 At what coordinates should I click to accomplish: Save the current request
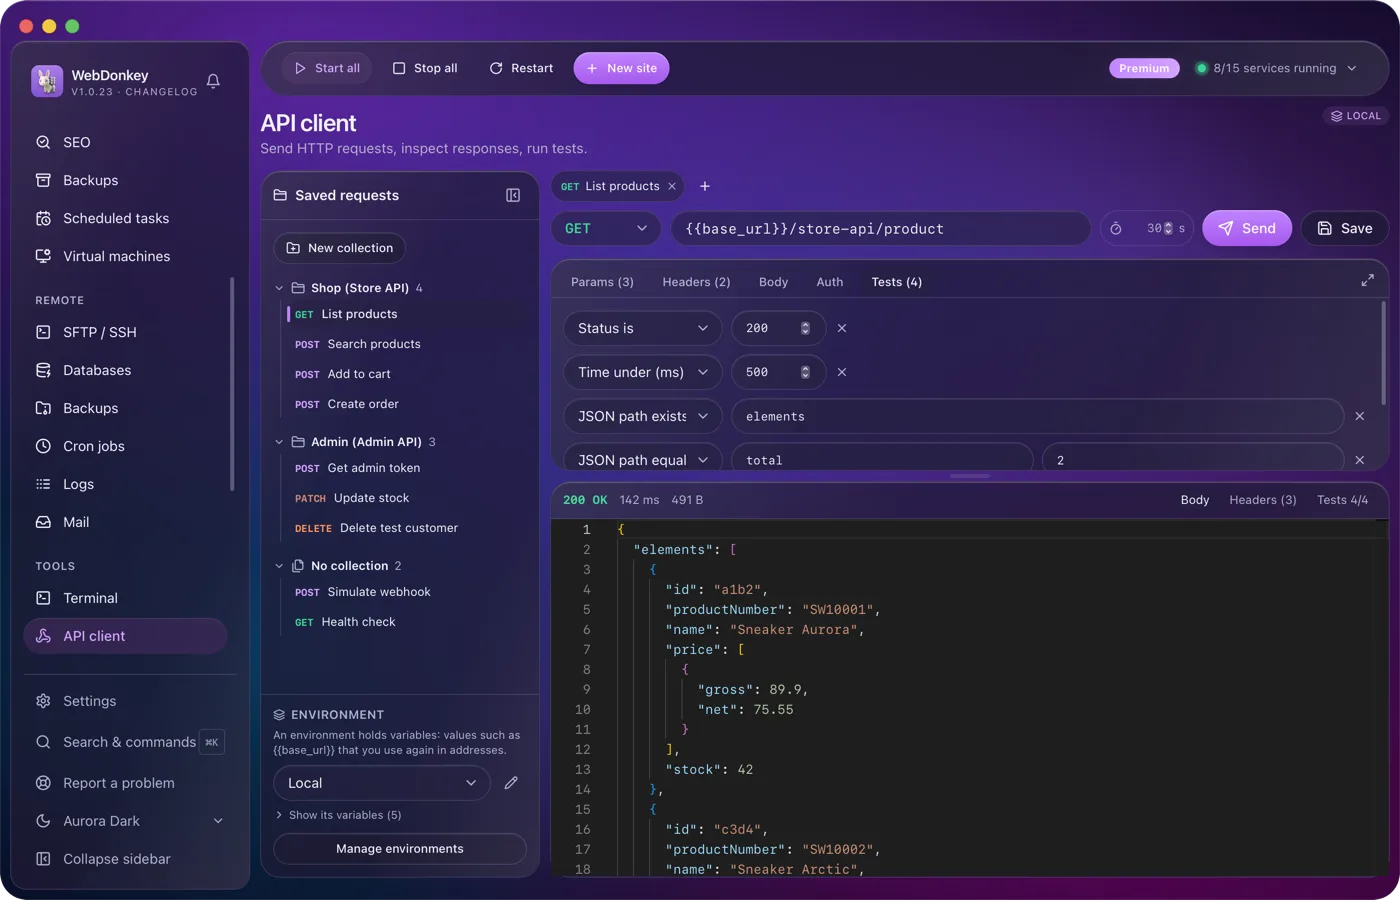[1345, 229]
